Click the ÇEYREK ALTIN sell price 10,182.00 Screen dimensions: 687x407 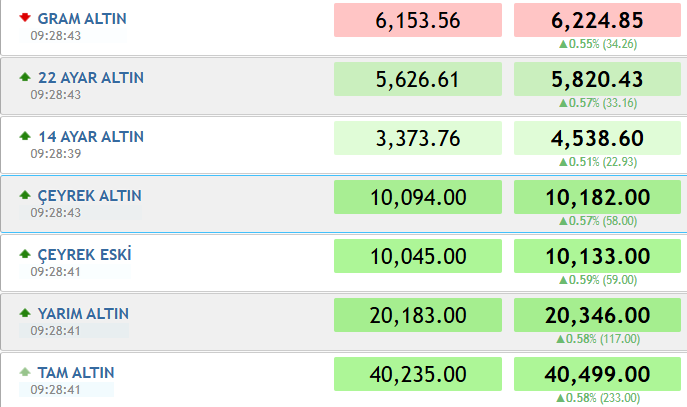coord(597,197)
